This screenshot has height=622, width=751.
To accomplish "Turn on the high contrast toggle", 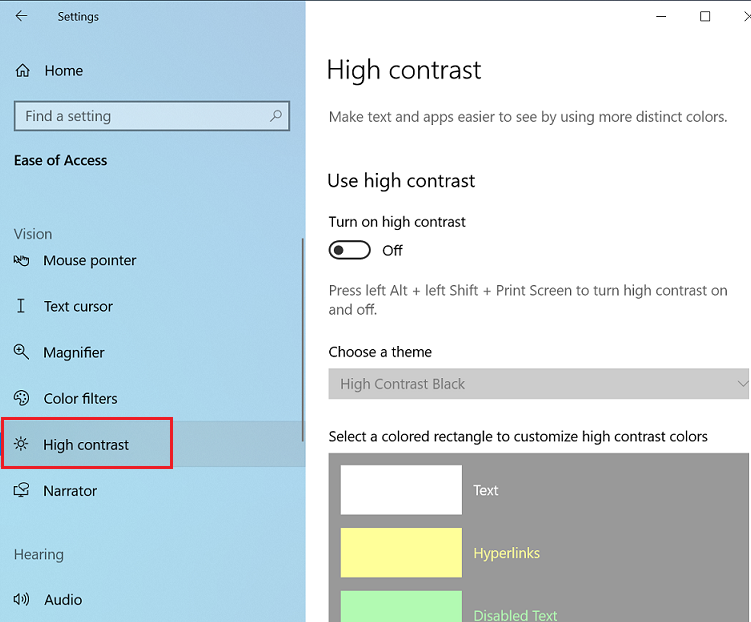I will (350, 250).
